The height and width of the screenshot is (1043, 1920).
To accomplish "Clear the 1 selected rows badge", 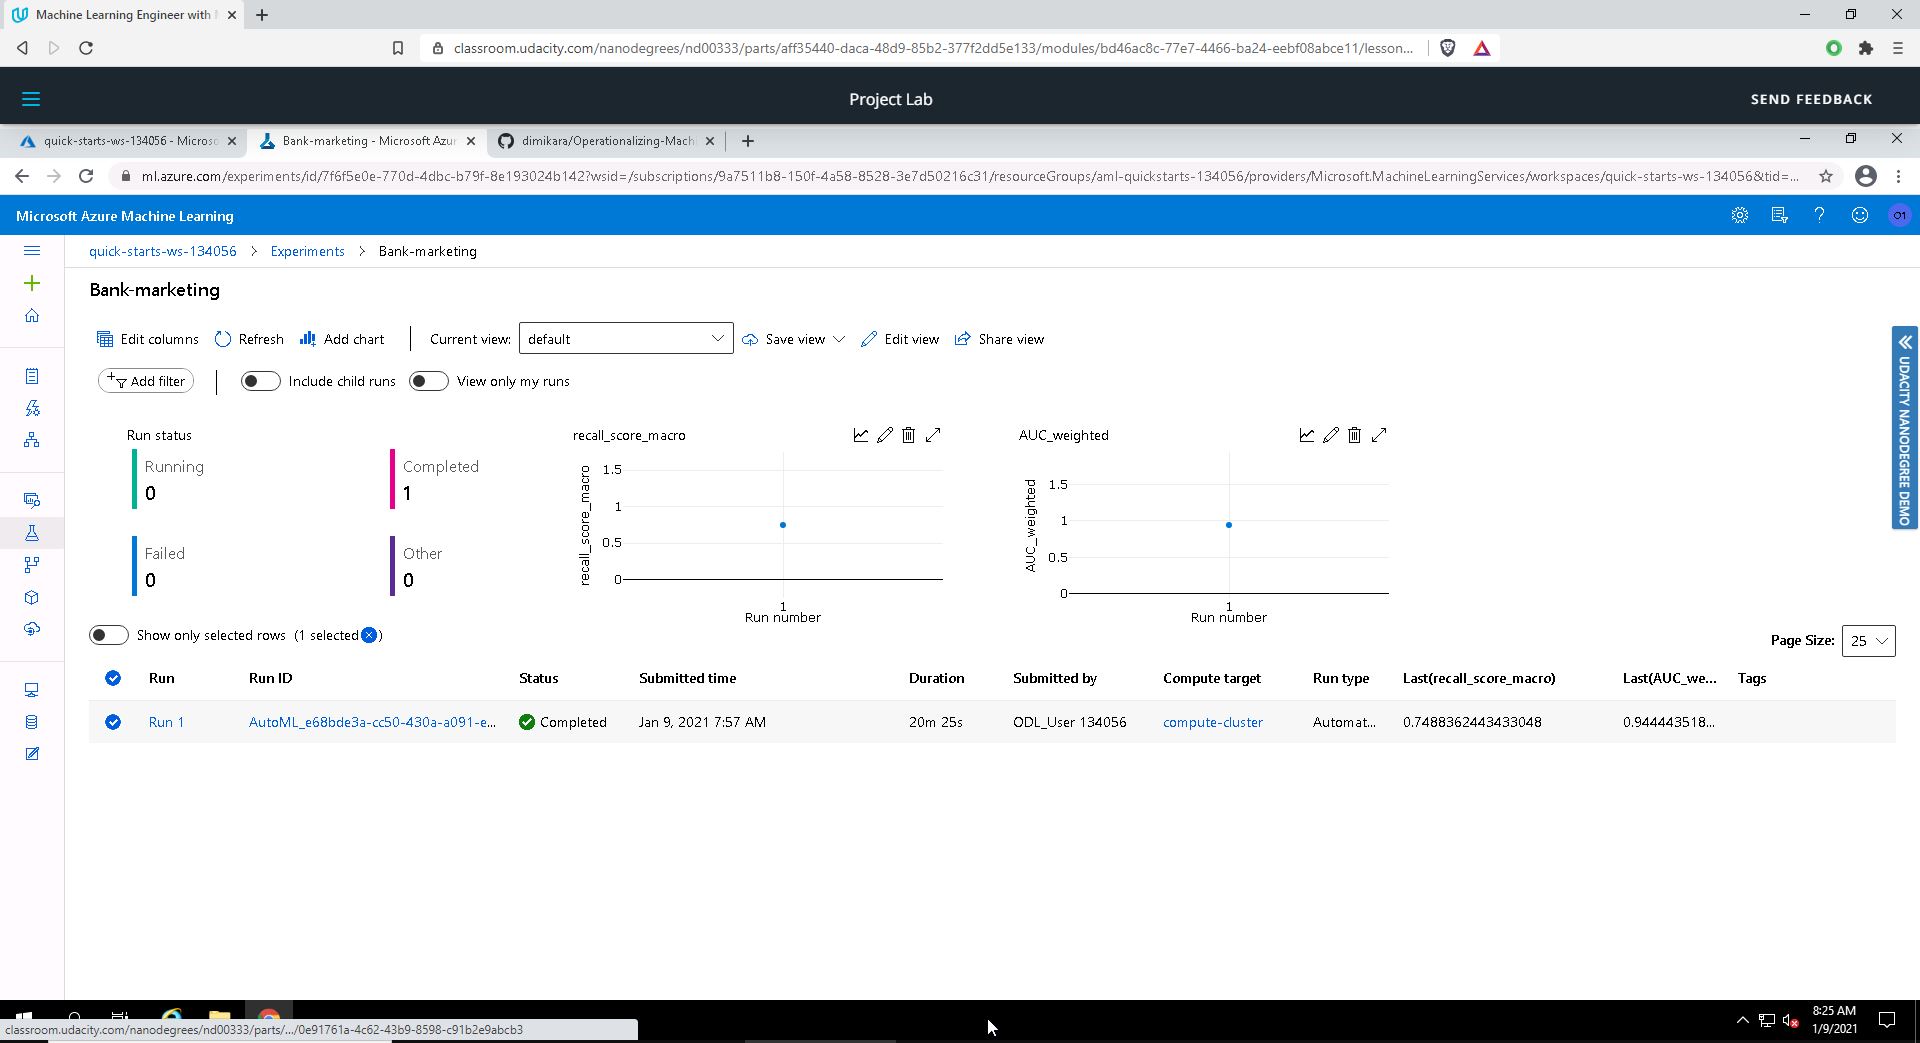I will pos(369,635).
